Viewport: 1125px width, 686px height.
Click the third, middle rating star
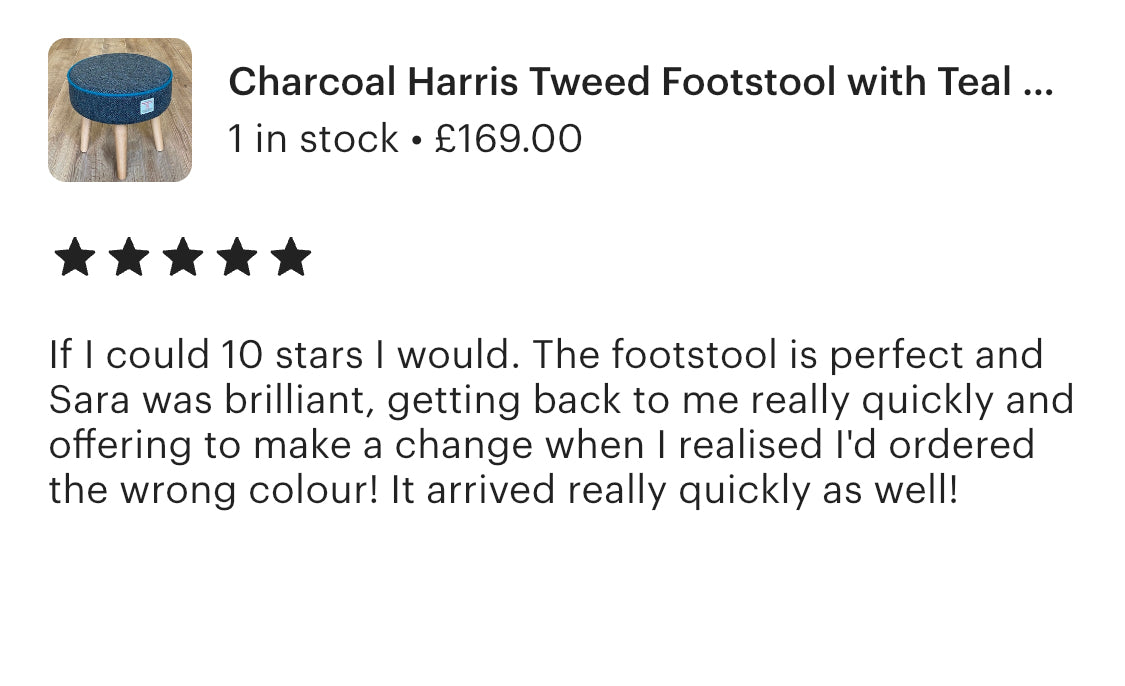point(183,258)
